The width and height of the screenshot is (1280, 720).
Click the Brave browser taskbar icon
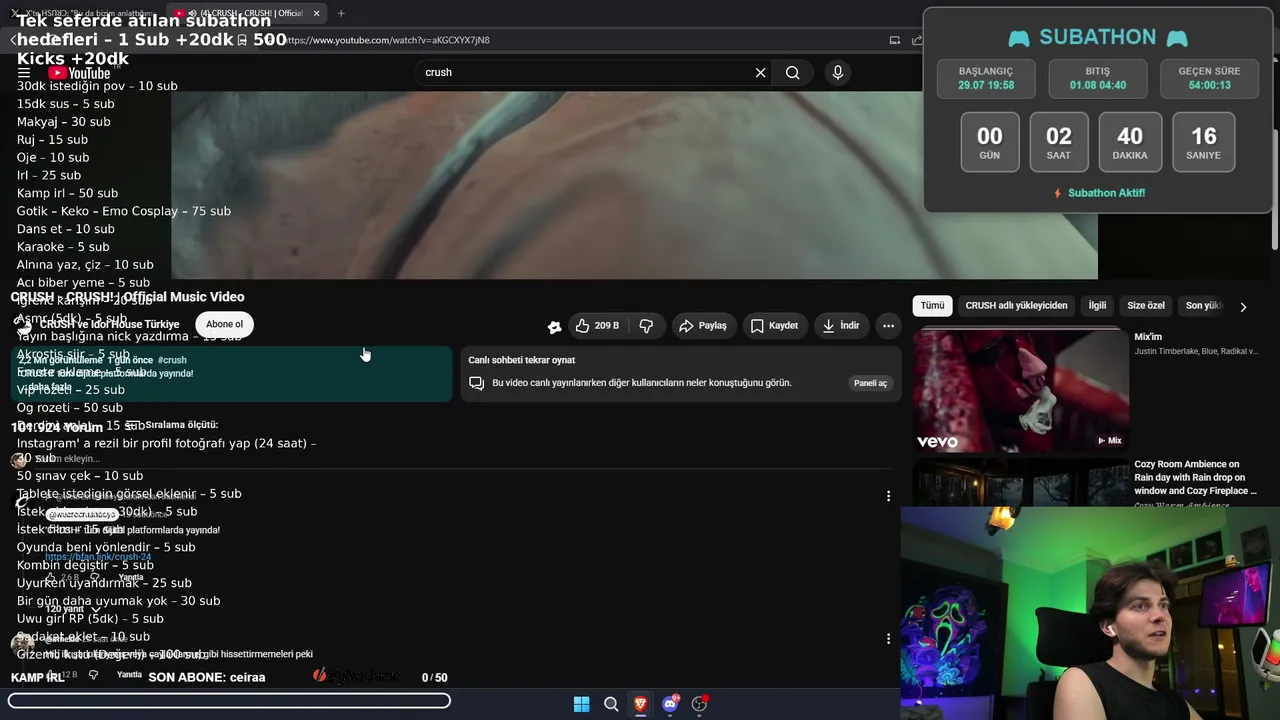(640, 704)
